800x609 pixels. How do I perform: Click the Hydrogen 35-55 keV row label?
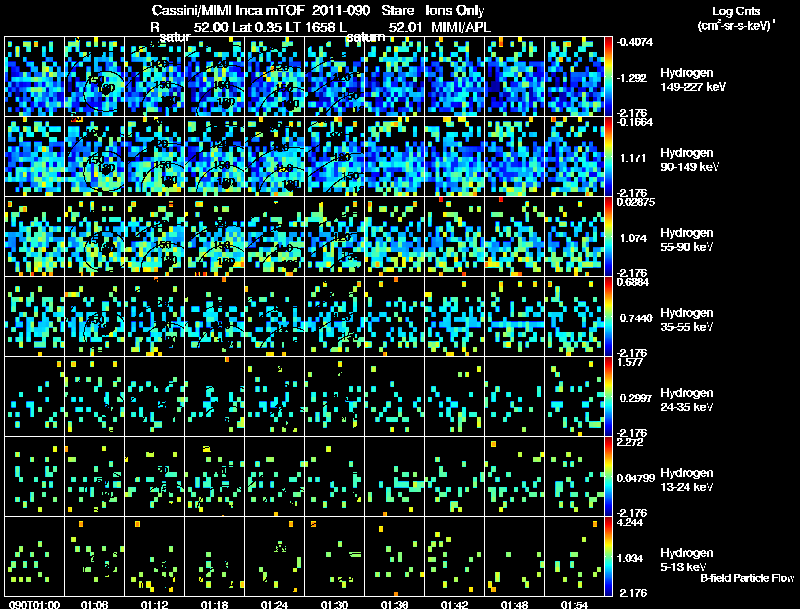pyautogui.click(x=686, y=320)
